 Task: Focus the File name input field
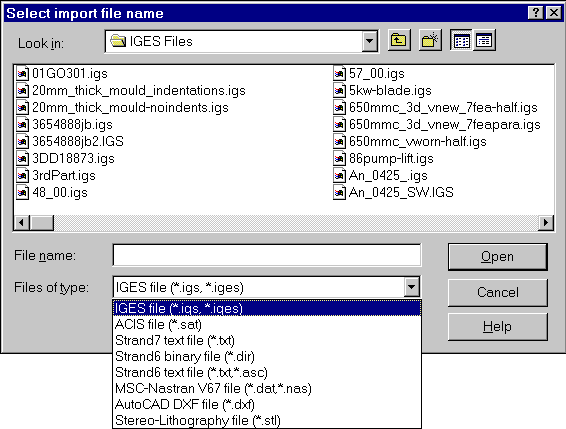tap(267, 255)
